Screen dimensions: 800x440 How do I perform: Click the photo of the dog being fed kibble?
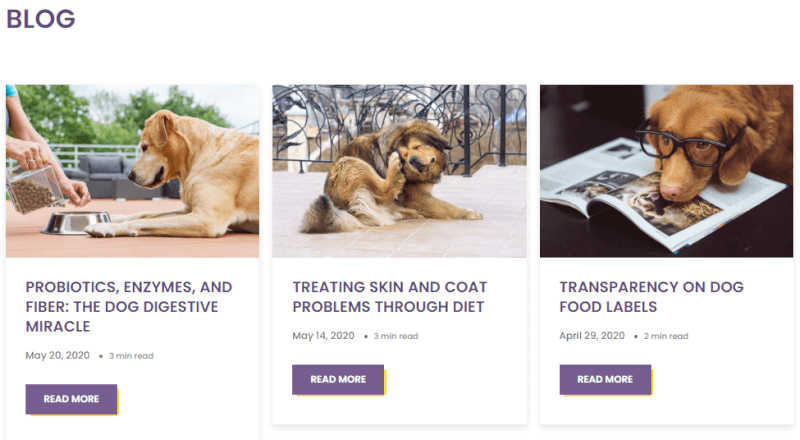click(x=133, y=171)
